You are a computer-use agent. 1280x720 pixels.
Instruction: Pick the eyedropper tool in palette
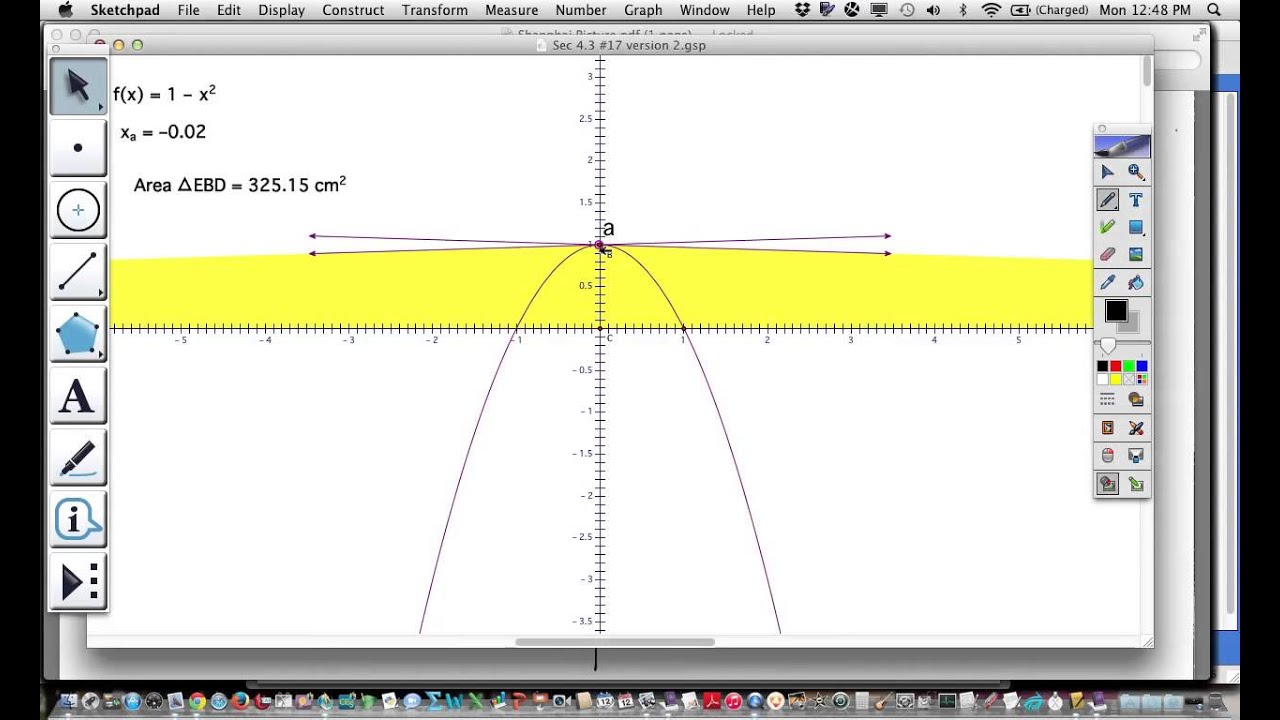point(1108,283)
